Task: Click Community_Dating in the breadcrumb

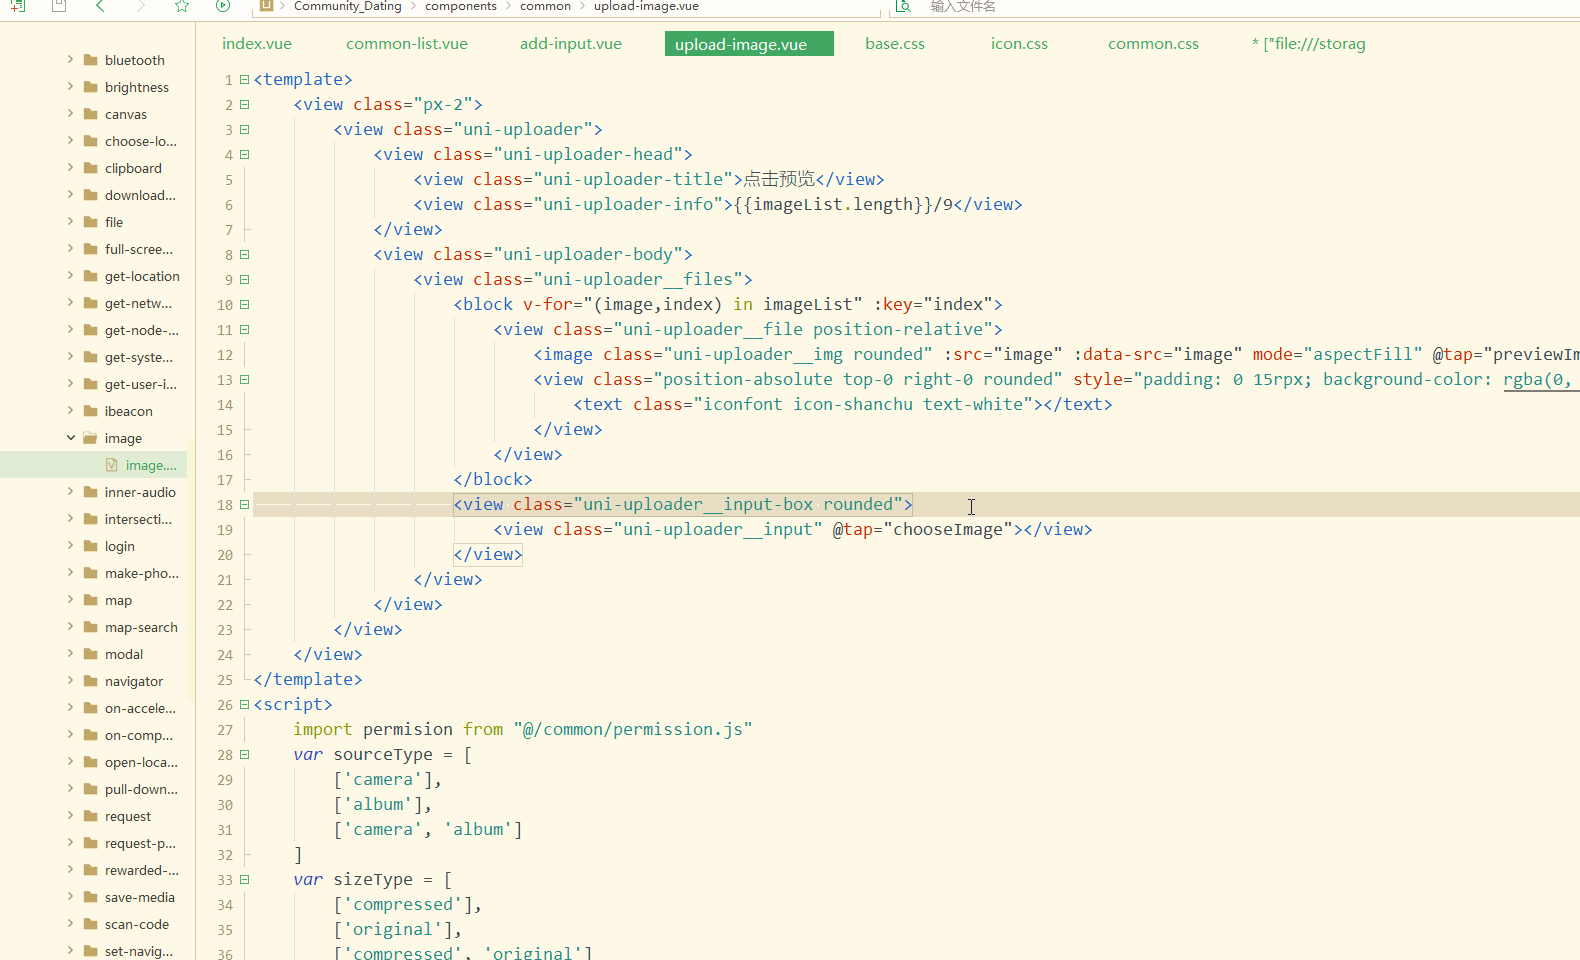Action: (347, 6)
